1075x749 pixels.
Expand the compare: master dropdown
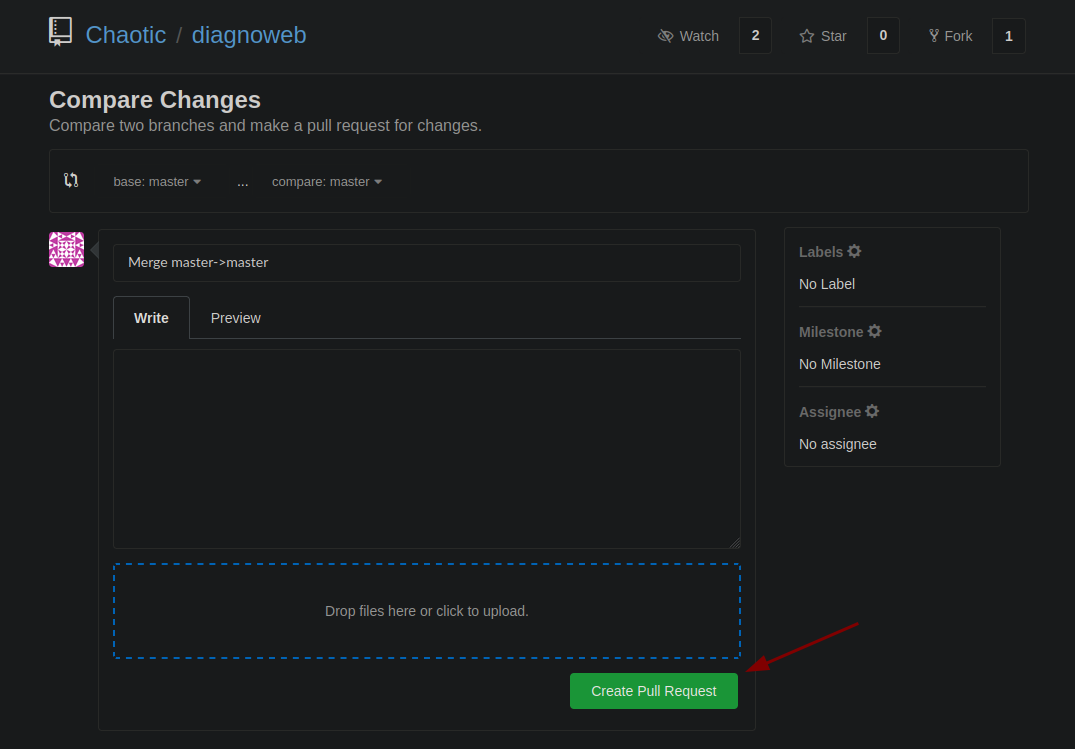tap(327, 182)
